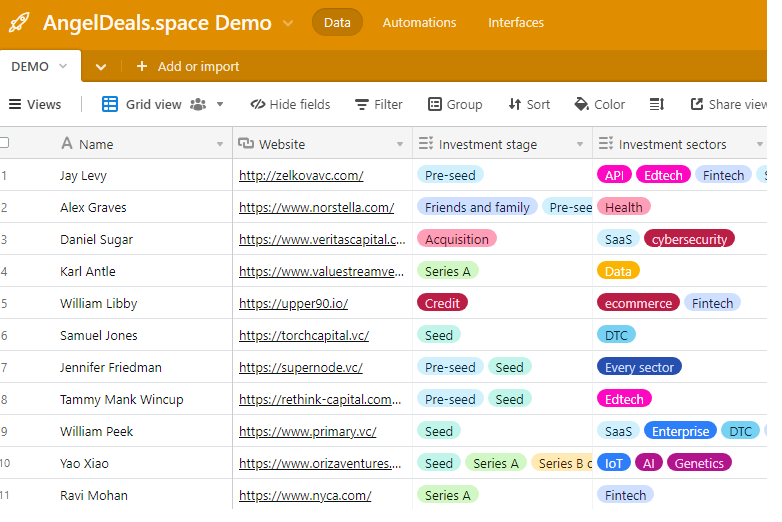Click the ecommerce sector tag
The image size is (782, 522).
(x=638, y=303)
